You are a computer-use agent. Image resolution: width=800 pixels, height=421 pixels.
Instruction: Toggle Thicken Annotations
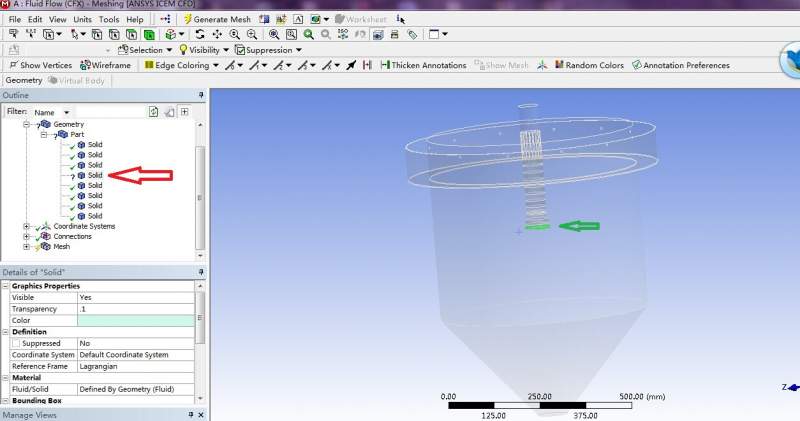click(423, 65)
